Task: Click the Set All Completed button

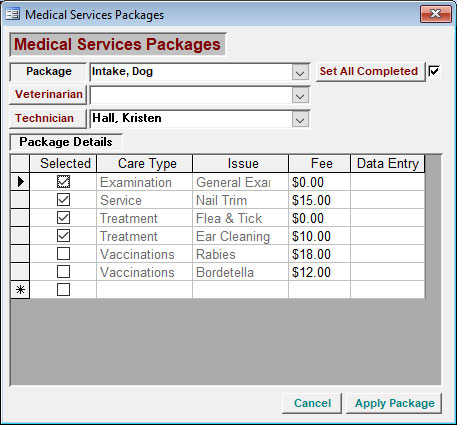Action: click(x=370, y=72)
